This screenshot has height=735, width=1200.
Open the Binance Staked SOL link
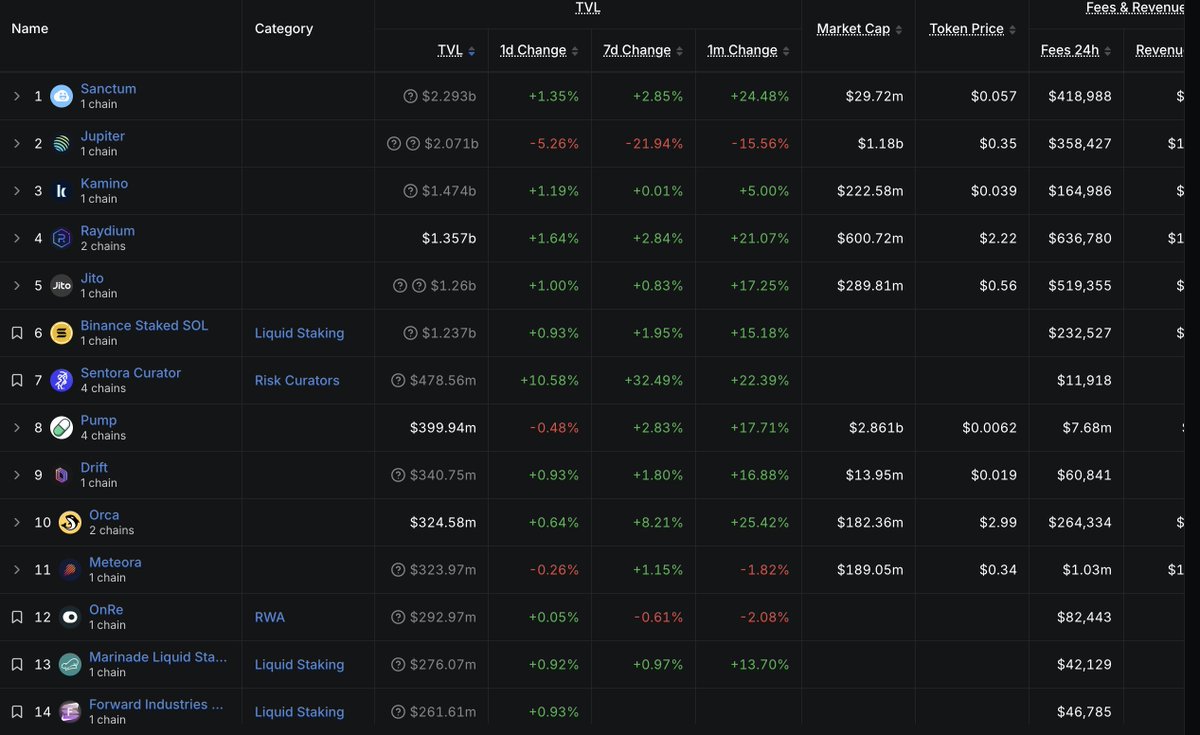[x=144, y=325]
